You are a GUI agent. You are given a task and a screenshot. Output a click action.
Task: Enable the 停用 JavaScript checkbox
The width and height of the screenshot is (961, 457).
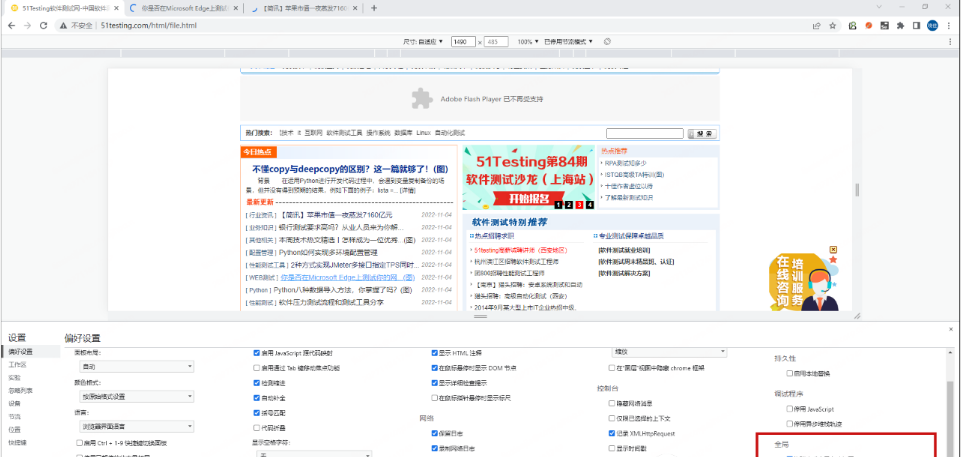point(789,409)
